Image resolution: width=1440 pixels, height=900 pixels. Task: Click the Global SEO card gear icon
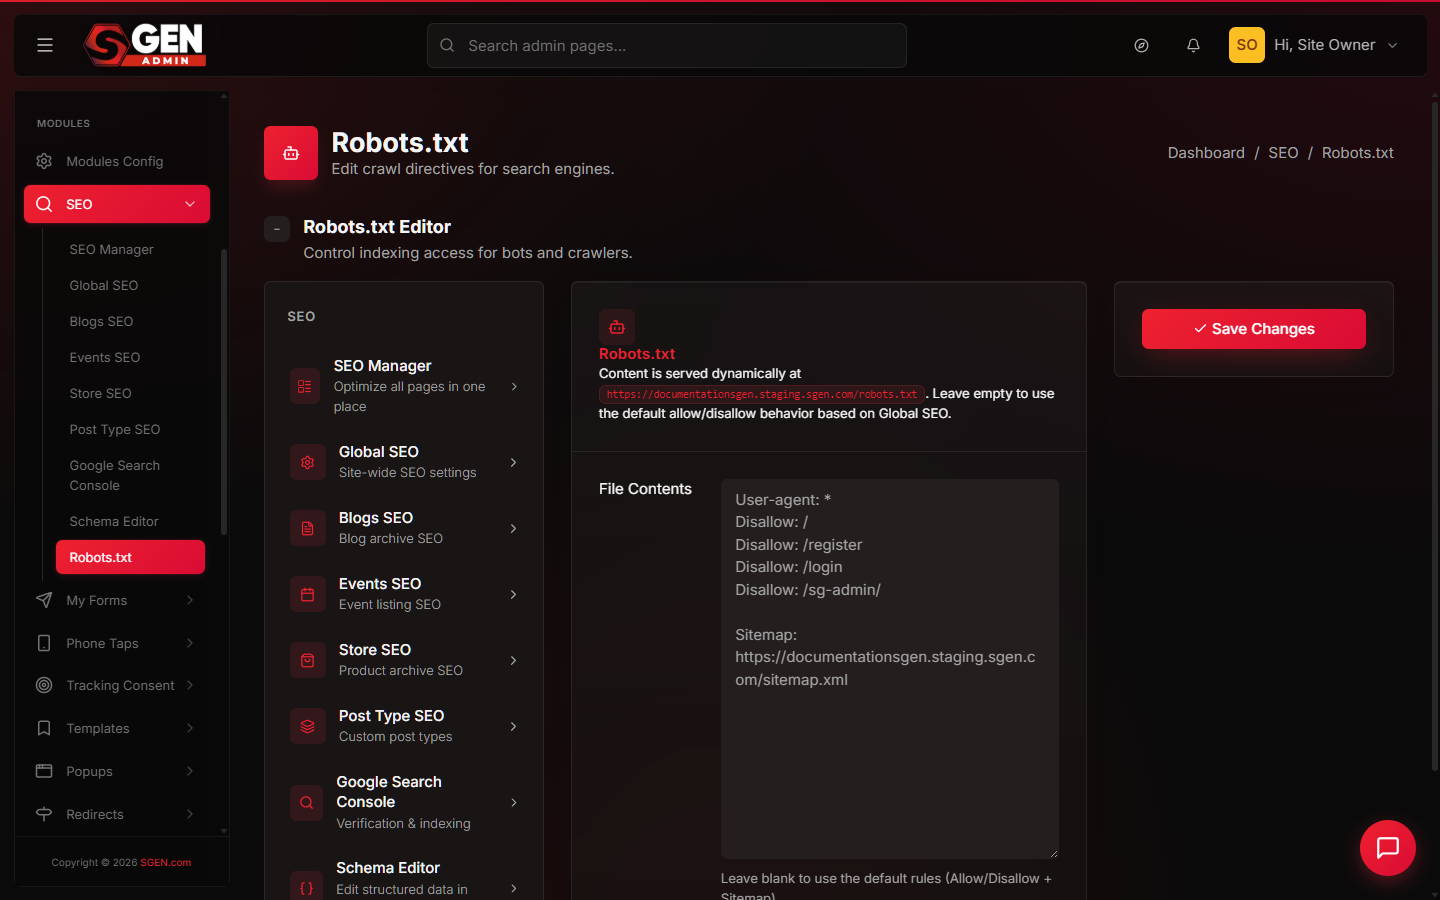[x=308, y=462]
